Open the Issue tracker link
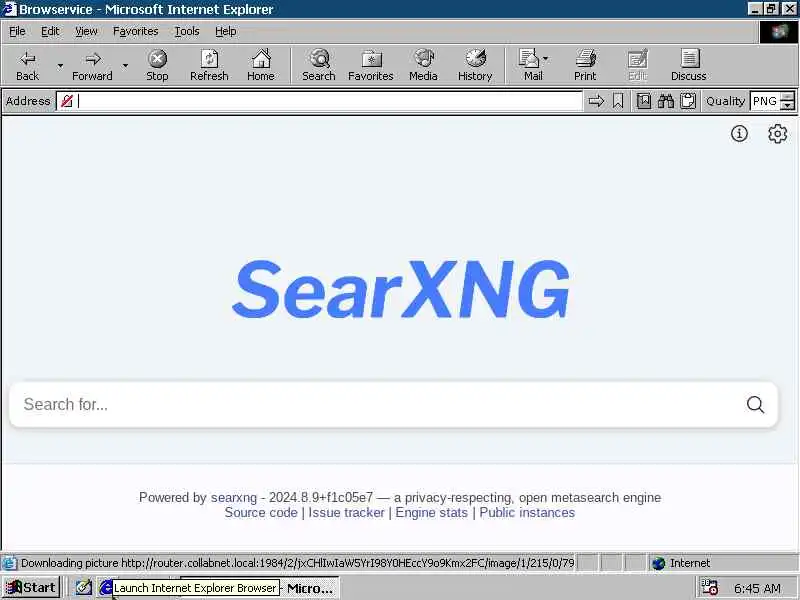 [x=346, y=513]
